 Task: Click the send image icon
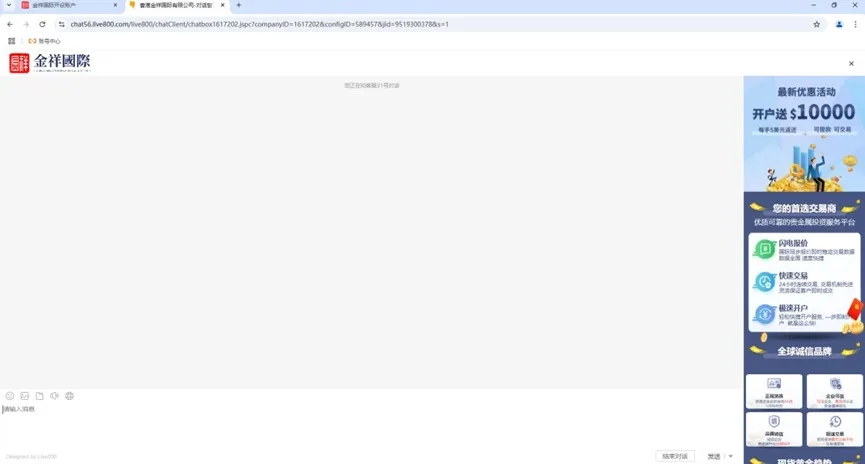coord(25,396)
